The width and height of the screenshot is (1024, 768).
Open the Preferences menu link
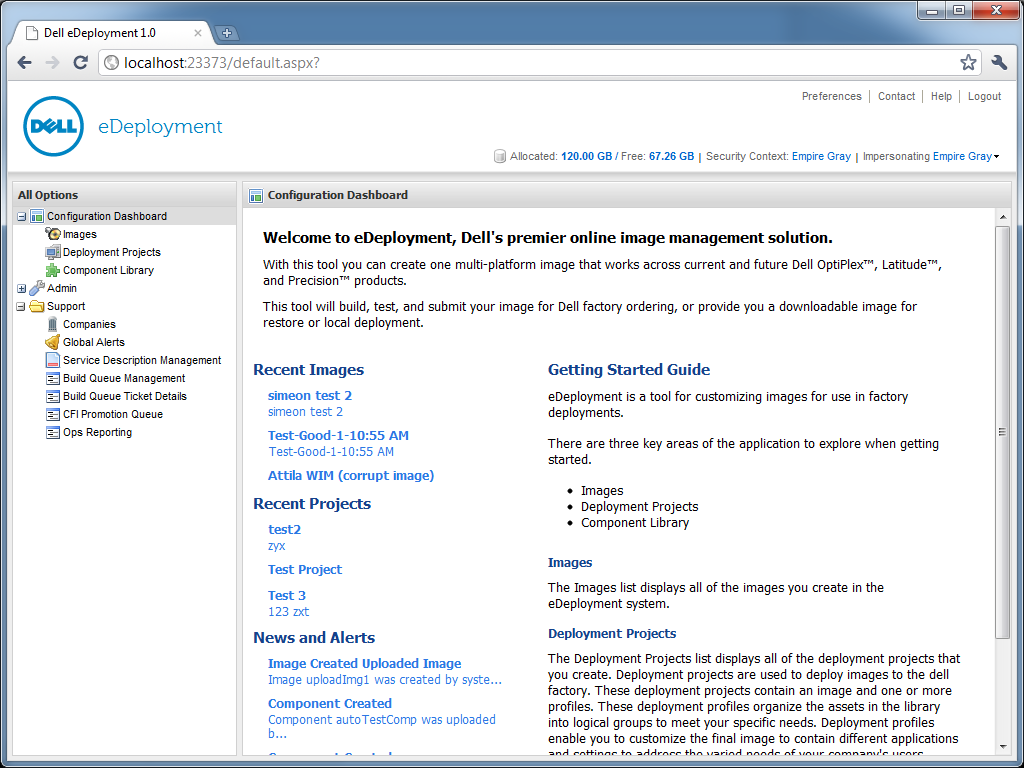pyautogui.click(x=831, y=96)
